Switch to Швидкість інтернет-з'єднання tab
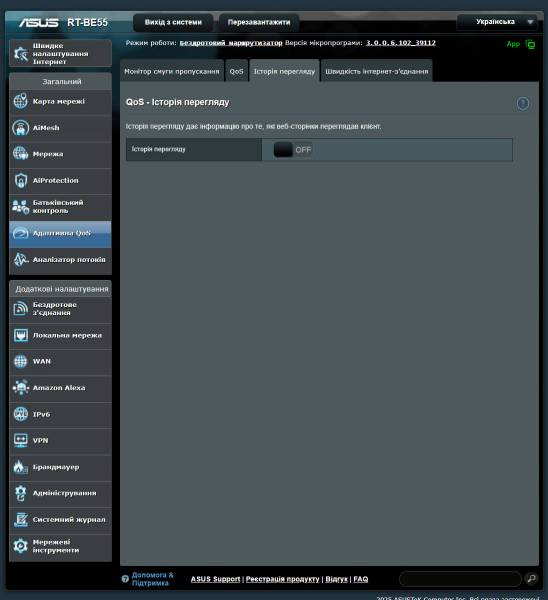This screenshot has width=548, height=600. 377,71
